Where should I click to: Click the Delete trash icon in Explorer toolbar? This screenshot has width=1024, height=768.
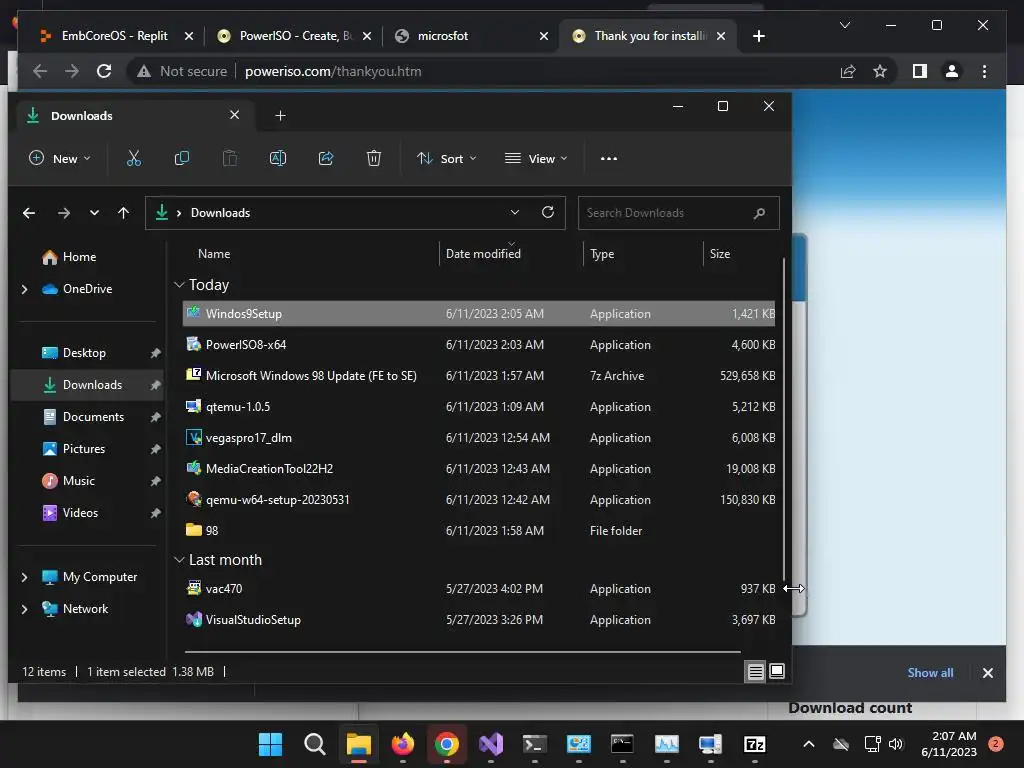pos(374,158)
